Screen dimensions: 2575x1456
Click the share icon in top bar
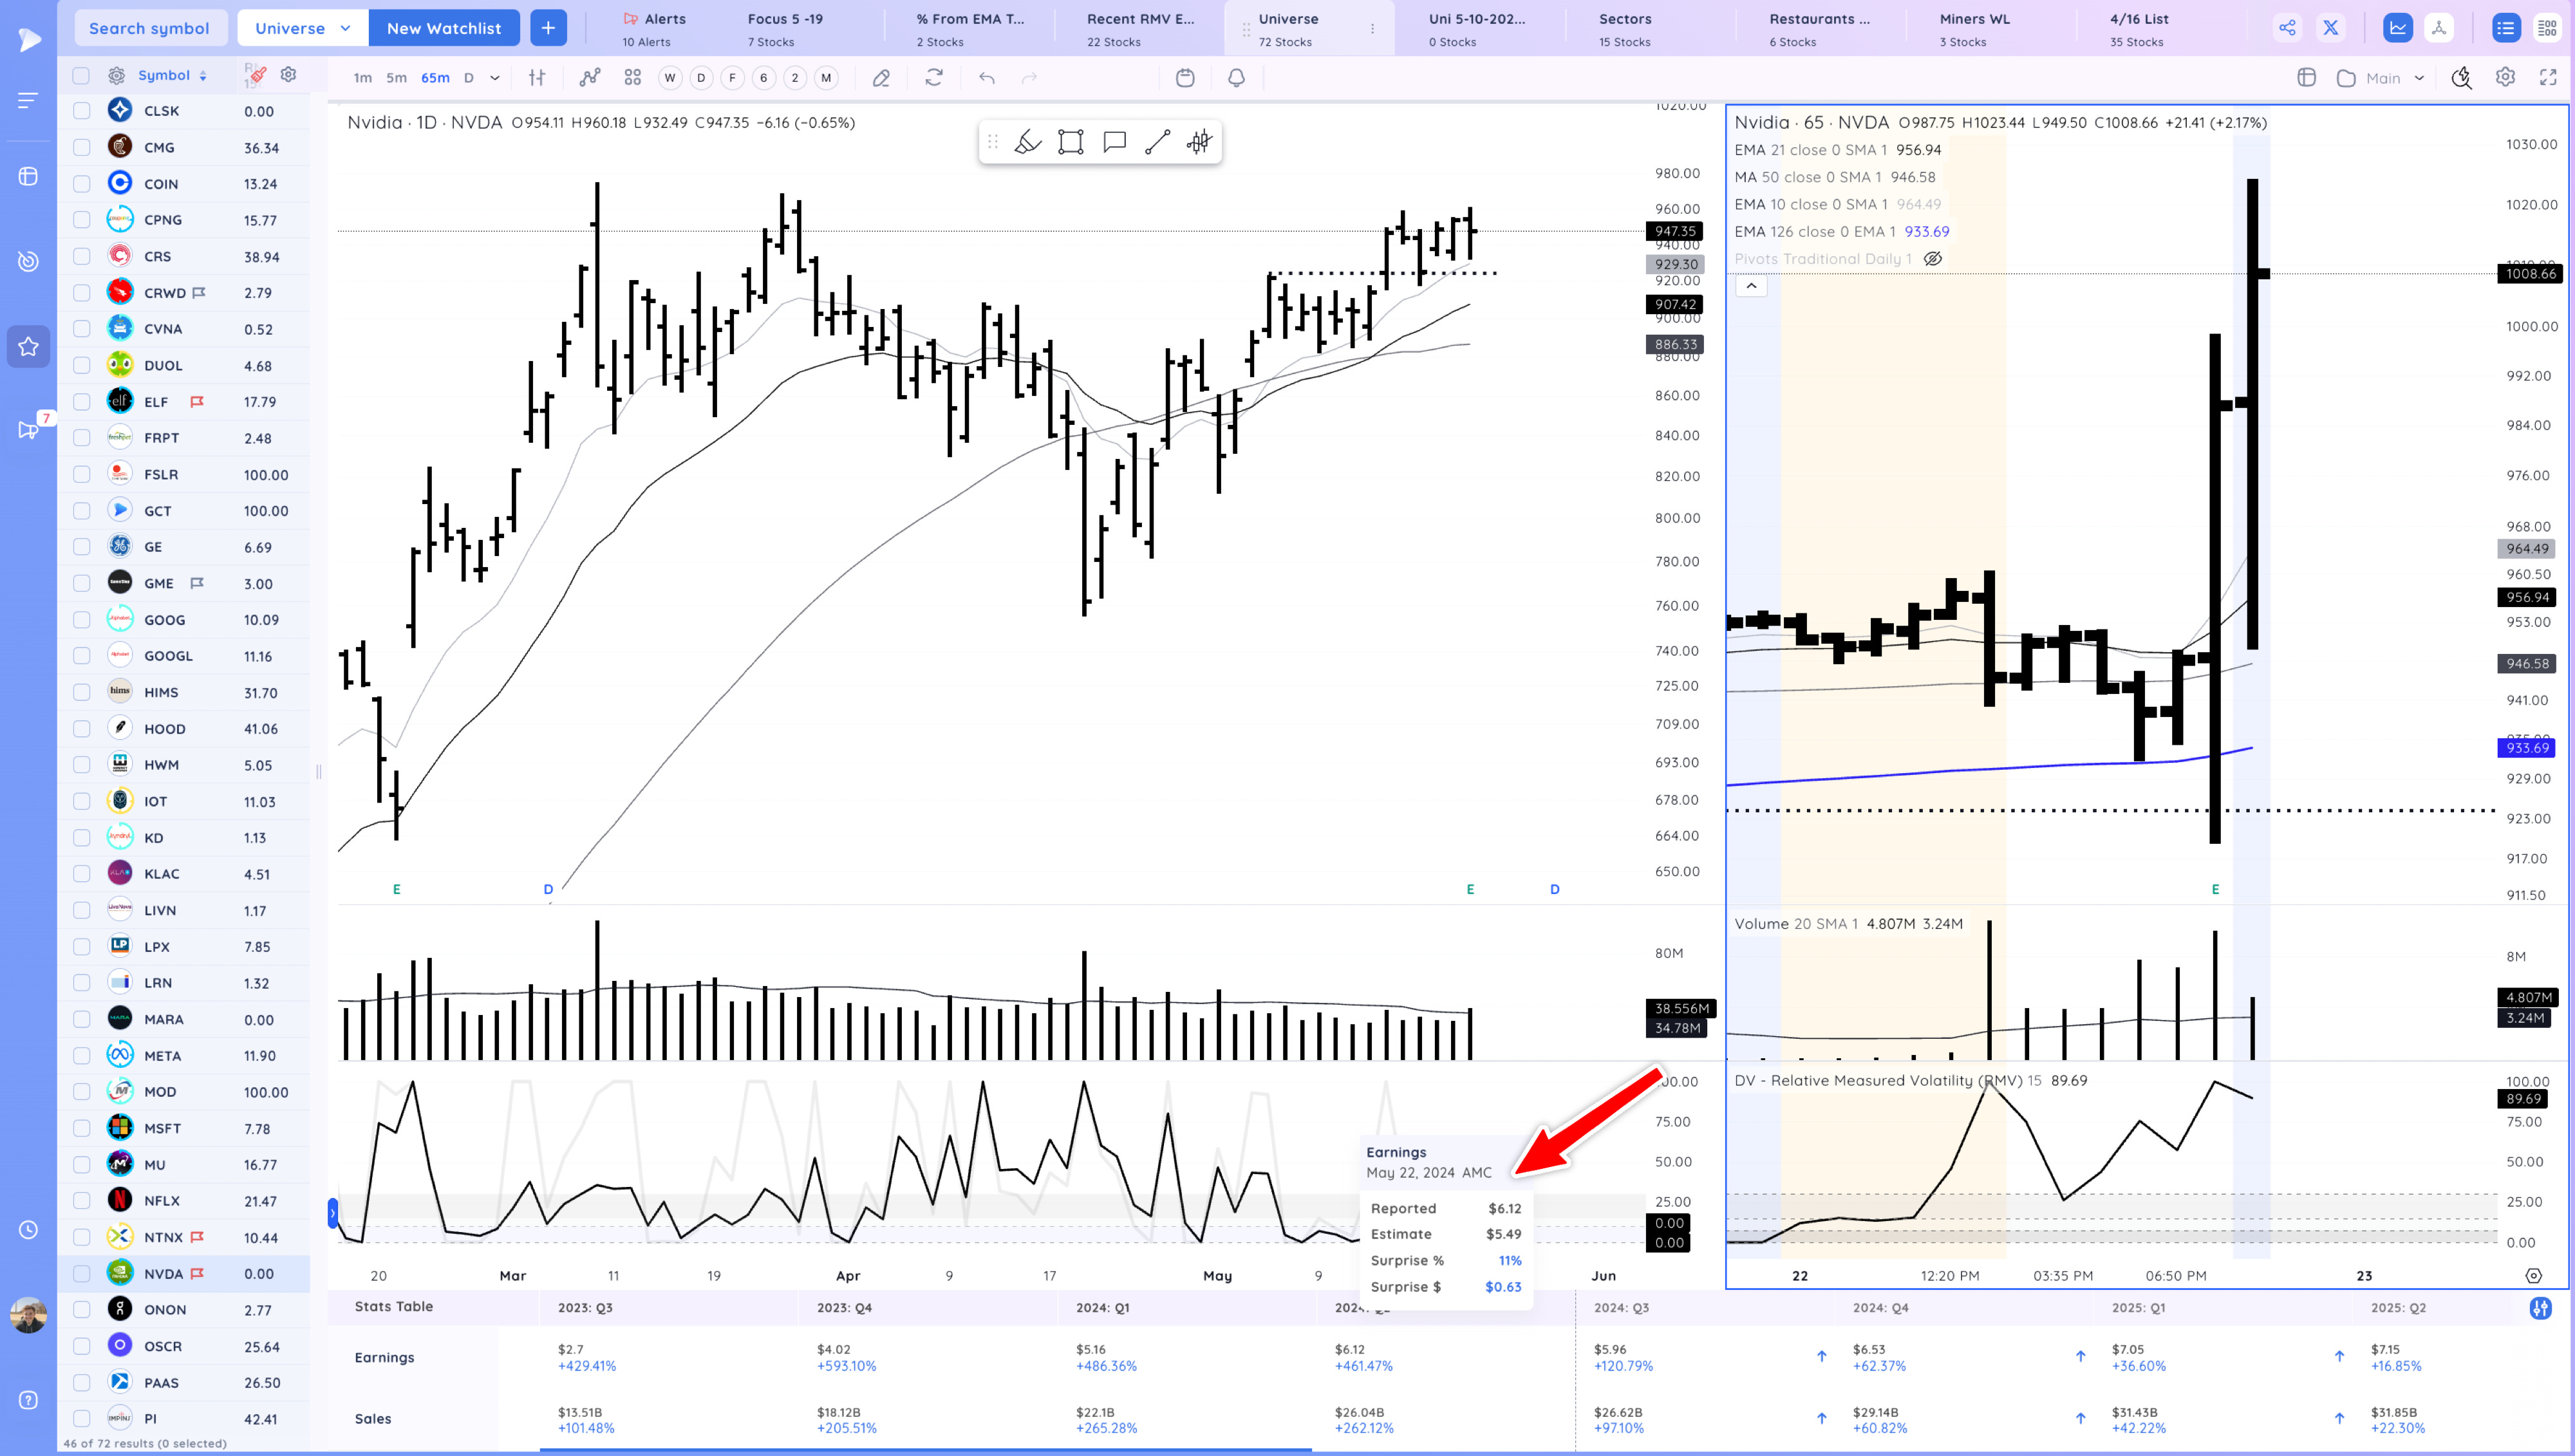click(x=2287, y=28)
